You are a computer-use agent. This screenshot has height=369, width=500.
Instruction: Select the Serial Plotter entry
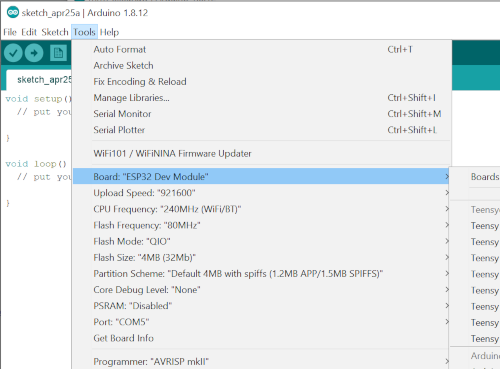pyautogui.click(x=261, y=130)
